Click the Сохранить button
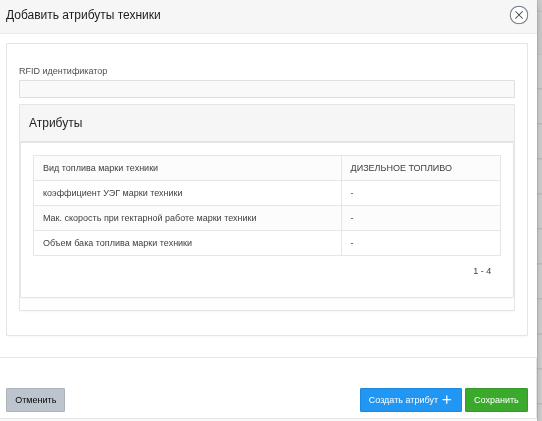542x421 pixels. (496, 400)
